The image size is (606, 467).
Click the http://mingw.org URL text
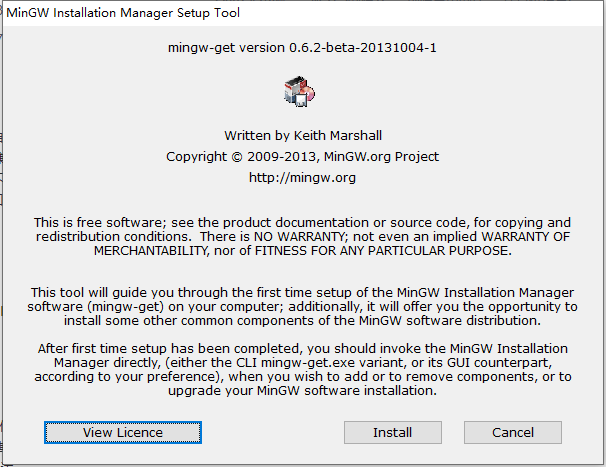coord(302,177)
